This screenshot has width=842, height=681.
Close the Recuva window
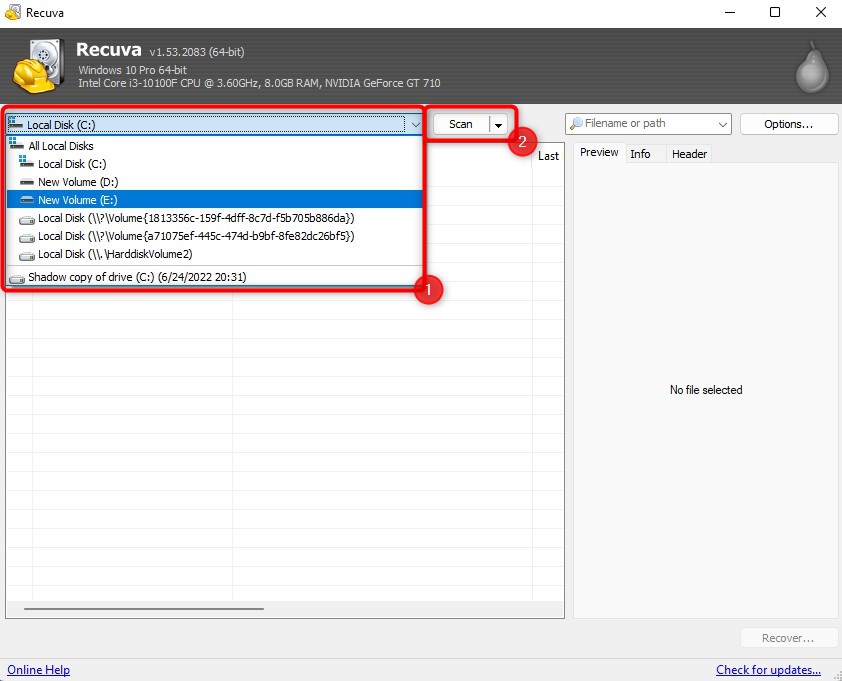click(821, 12)
